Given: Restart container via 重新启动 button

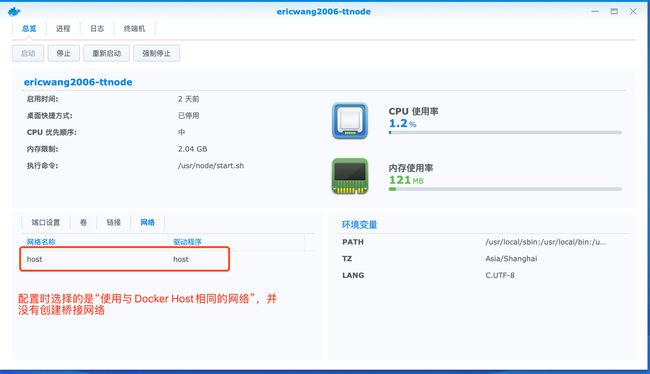Looking at the screenshot, I should (x=107, y=53).
